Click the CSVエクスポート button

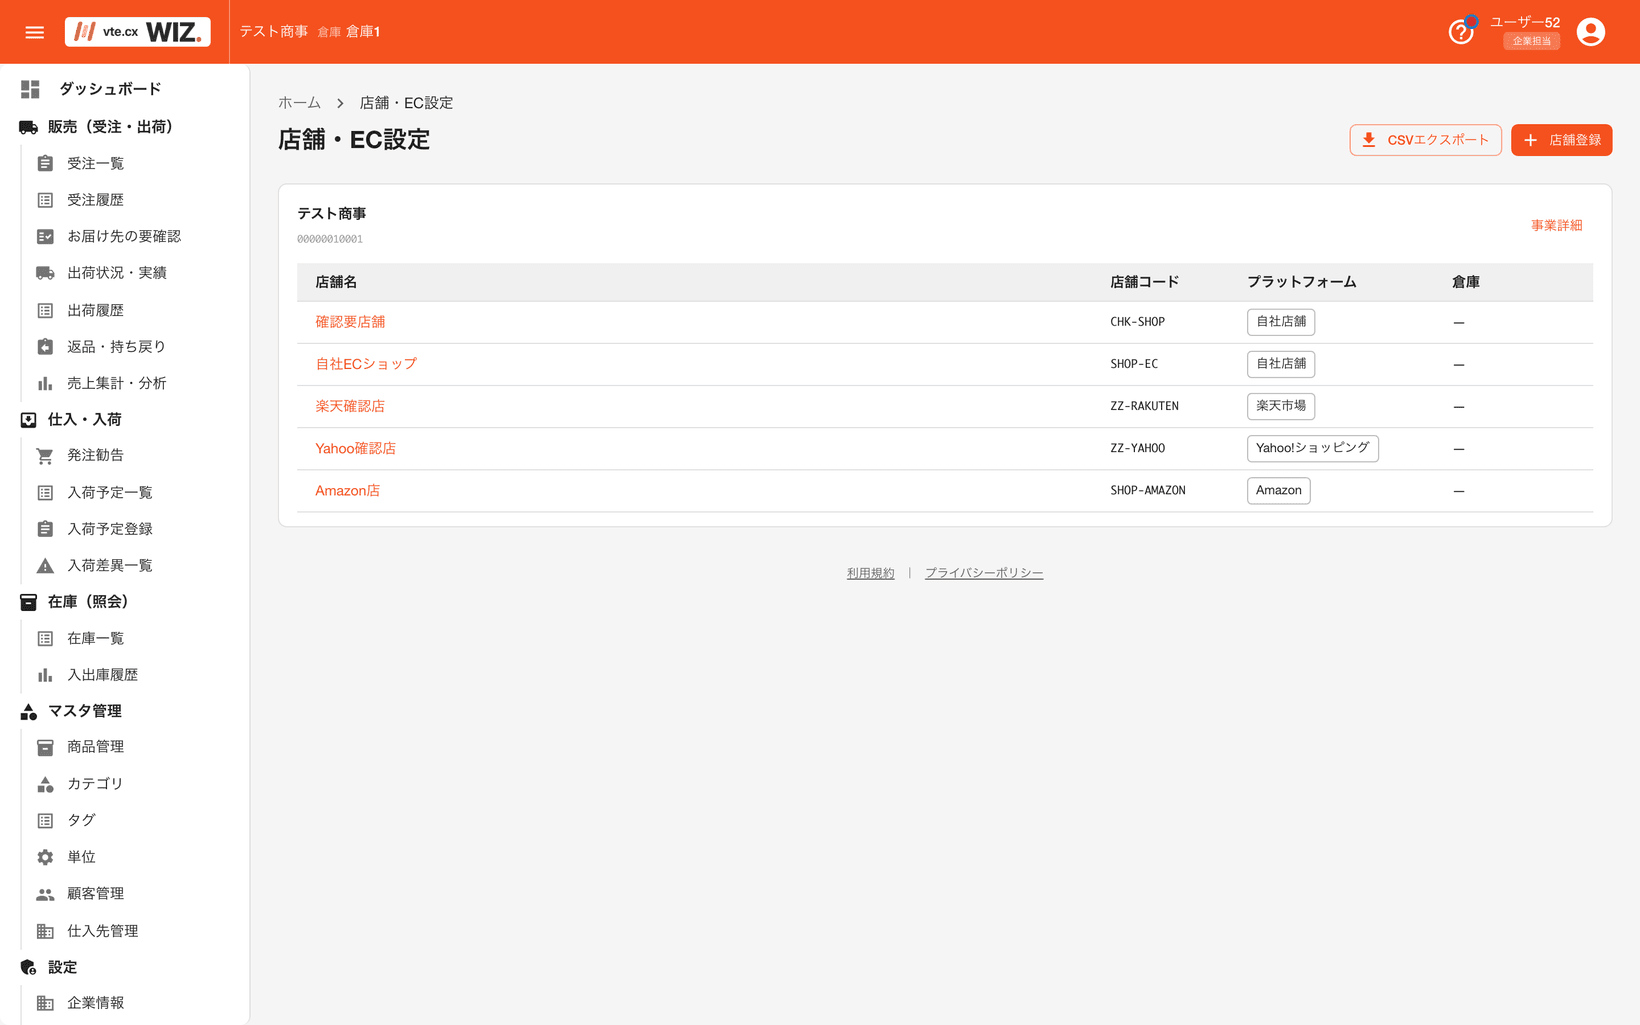(x=1425, y=140)
